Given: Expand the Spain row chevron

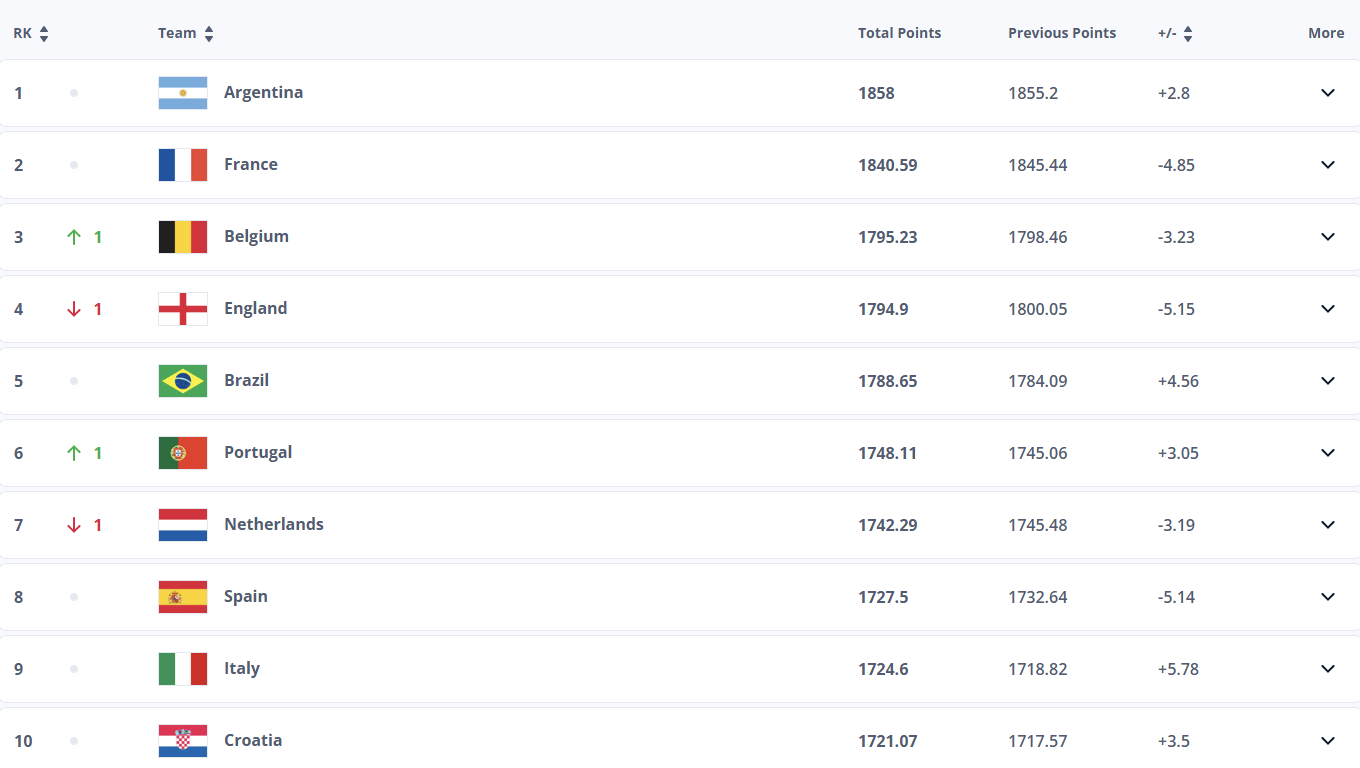Looking at the screenshot, I should 1328,597.
